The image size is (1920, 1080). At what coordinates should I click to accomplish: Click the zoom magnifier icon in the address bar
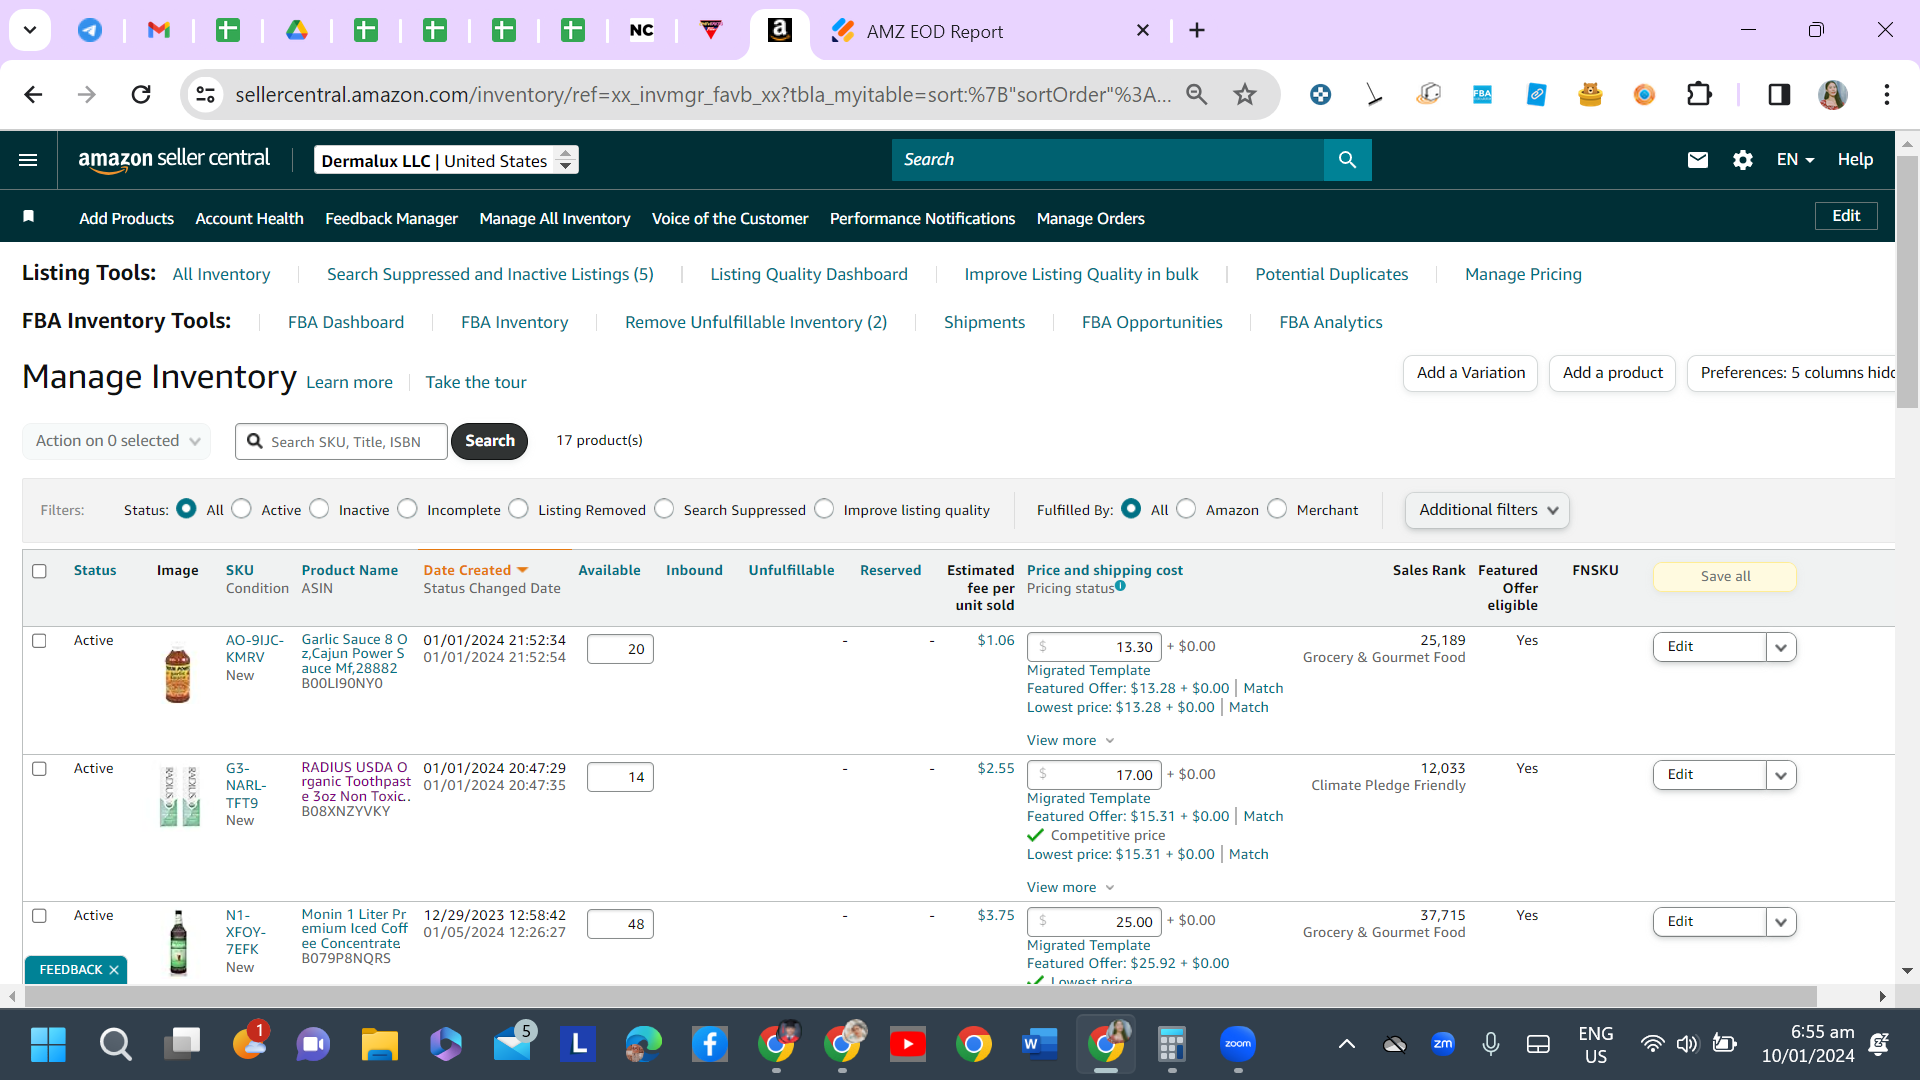click(1196, 94)
